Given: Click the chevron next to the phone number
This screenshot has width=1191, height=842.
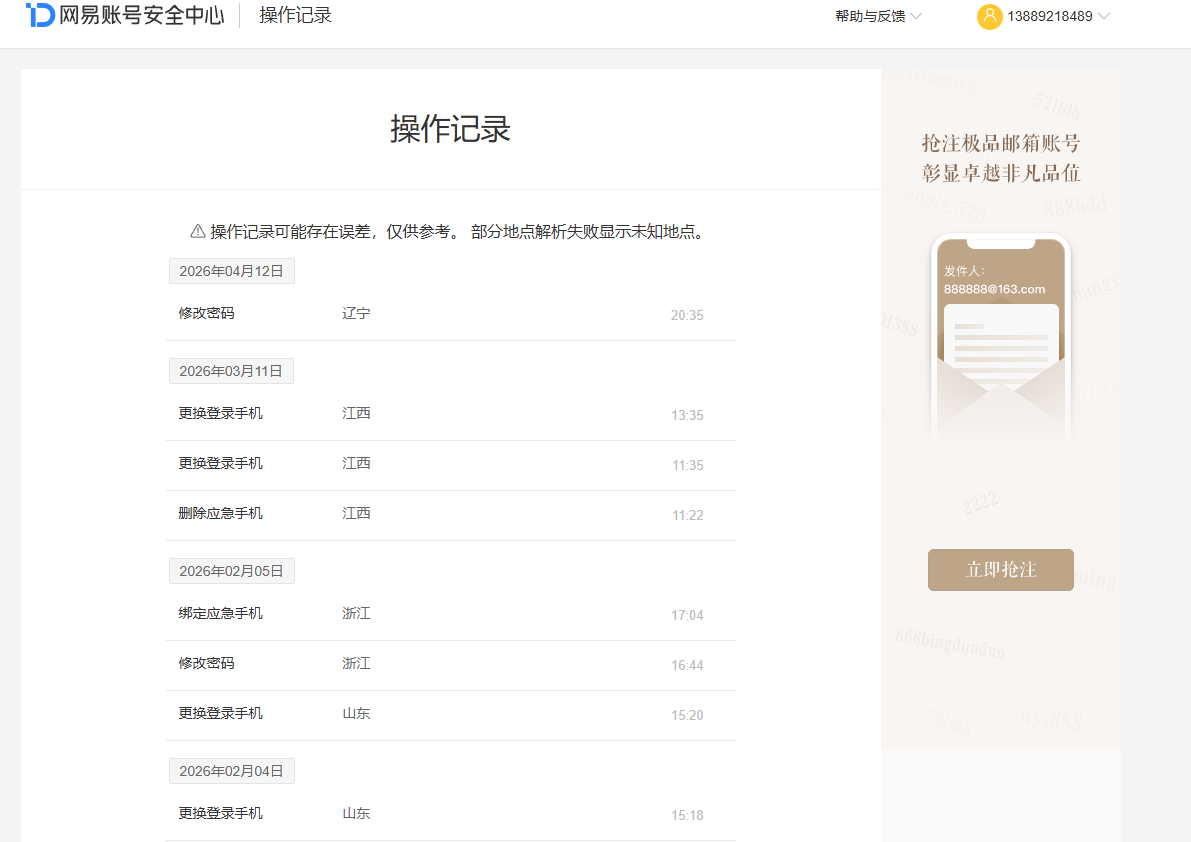Looking at the screenshot, I should 1104,16.
